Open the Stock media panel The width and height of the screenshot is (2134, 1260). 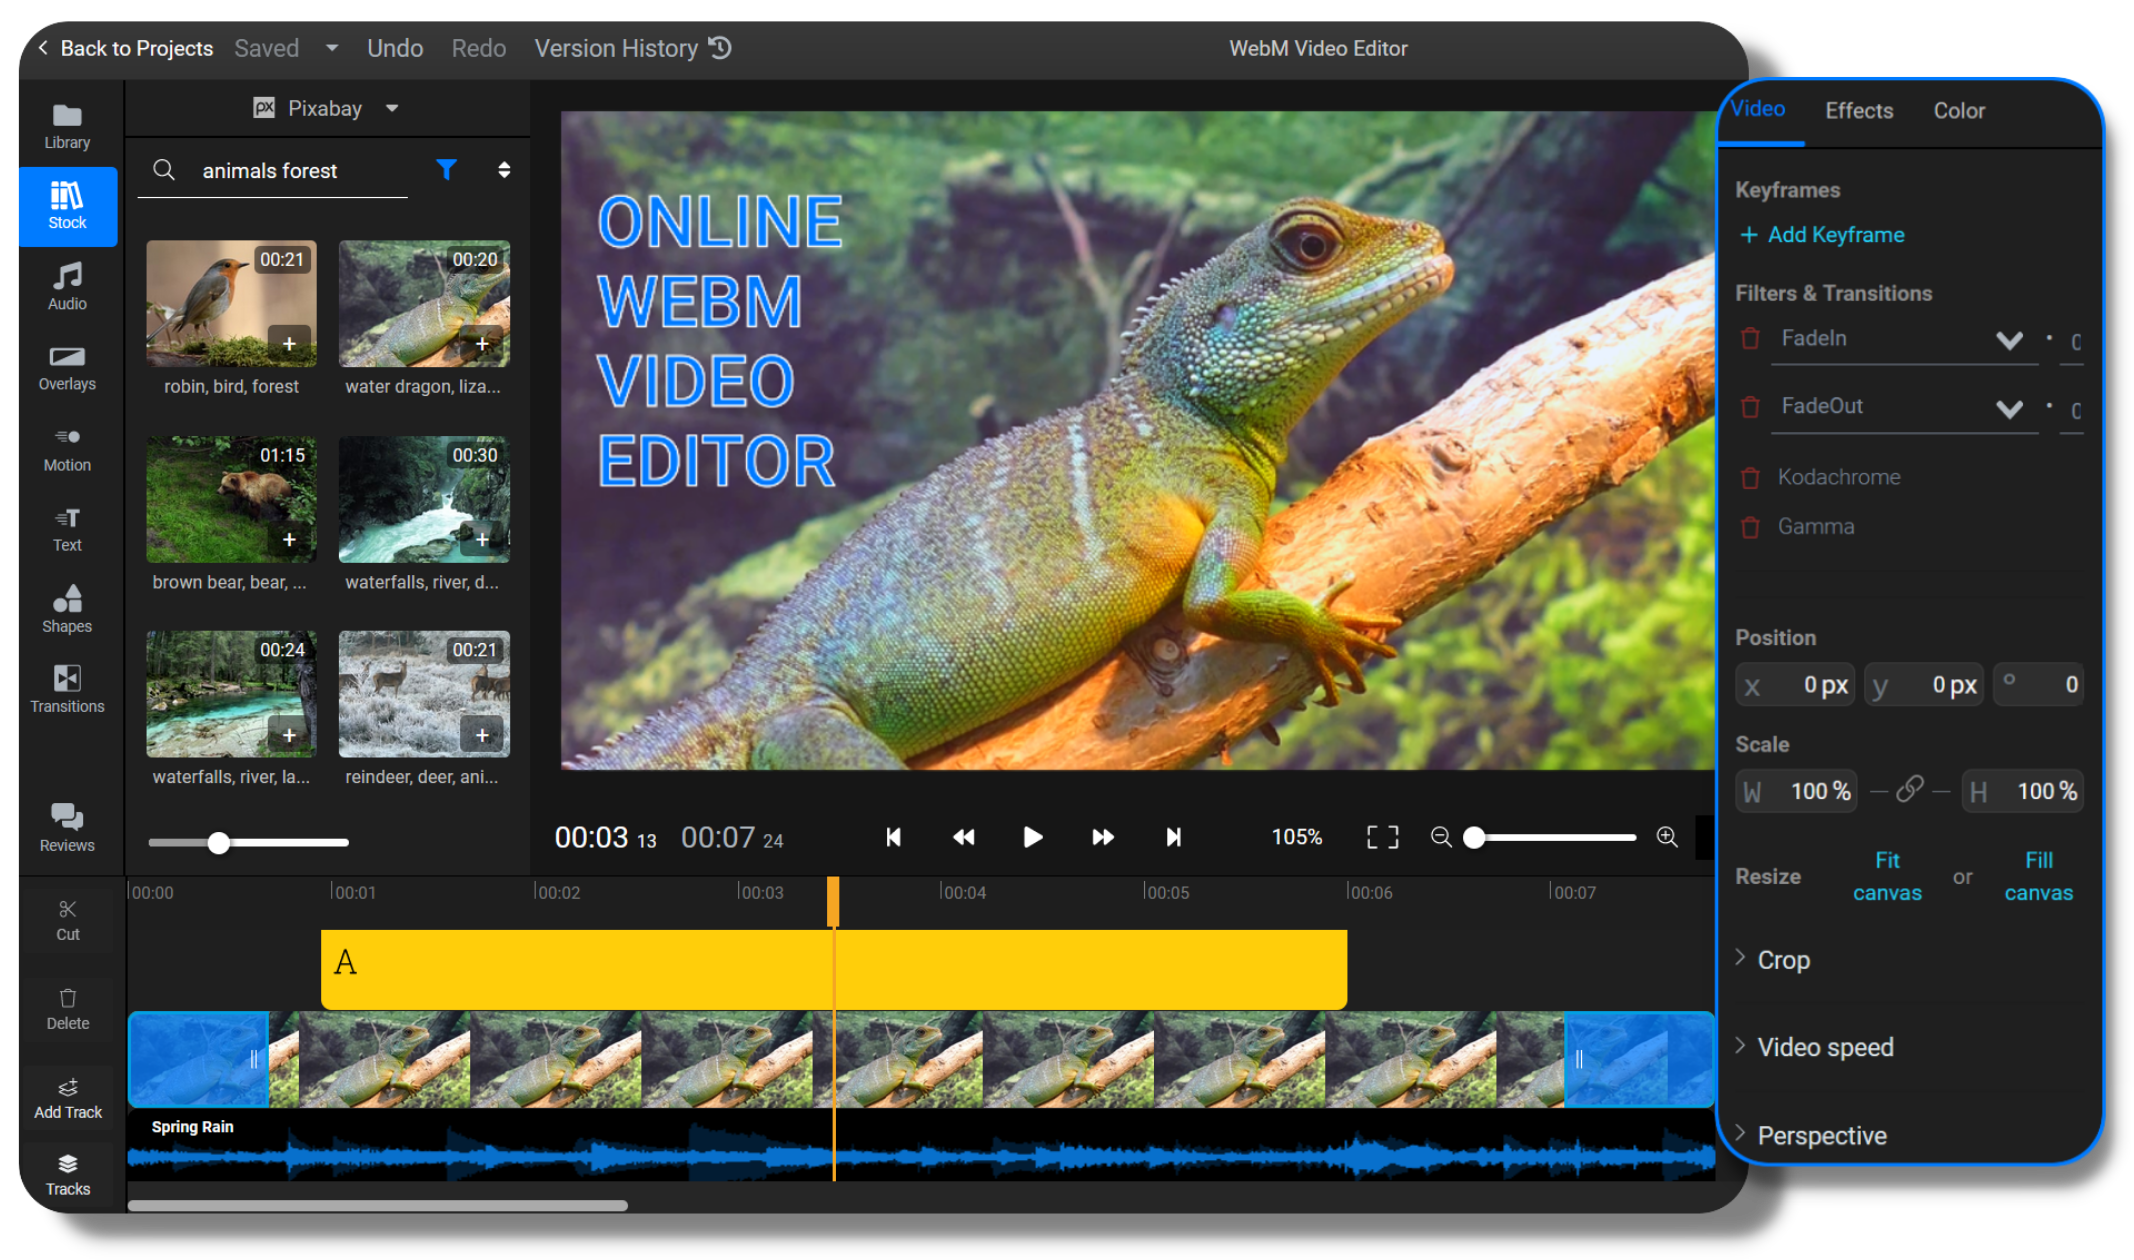(66, 207)
